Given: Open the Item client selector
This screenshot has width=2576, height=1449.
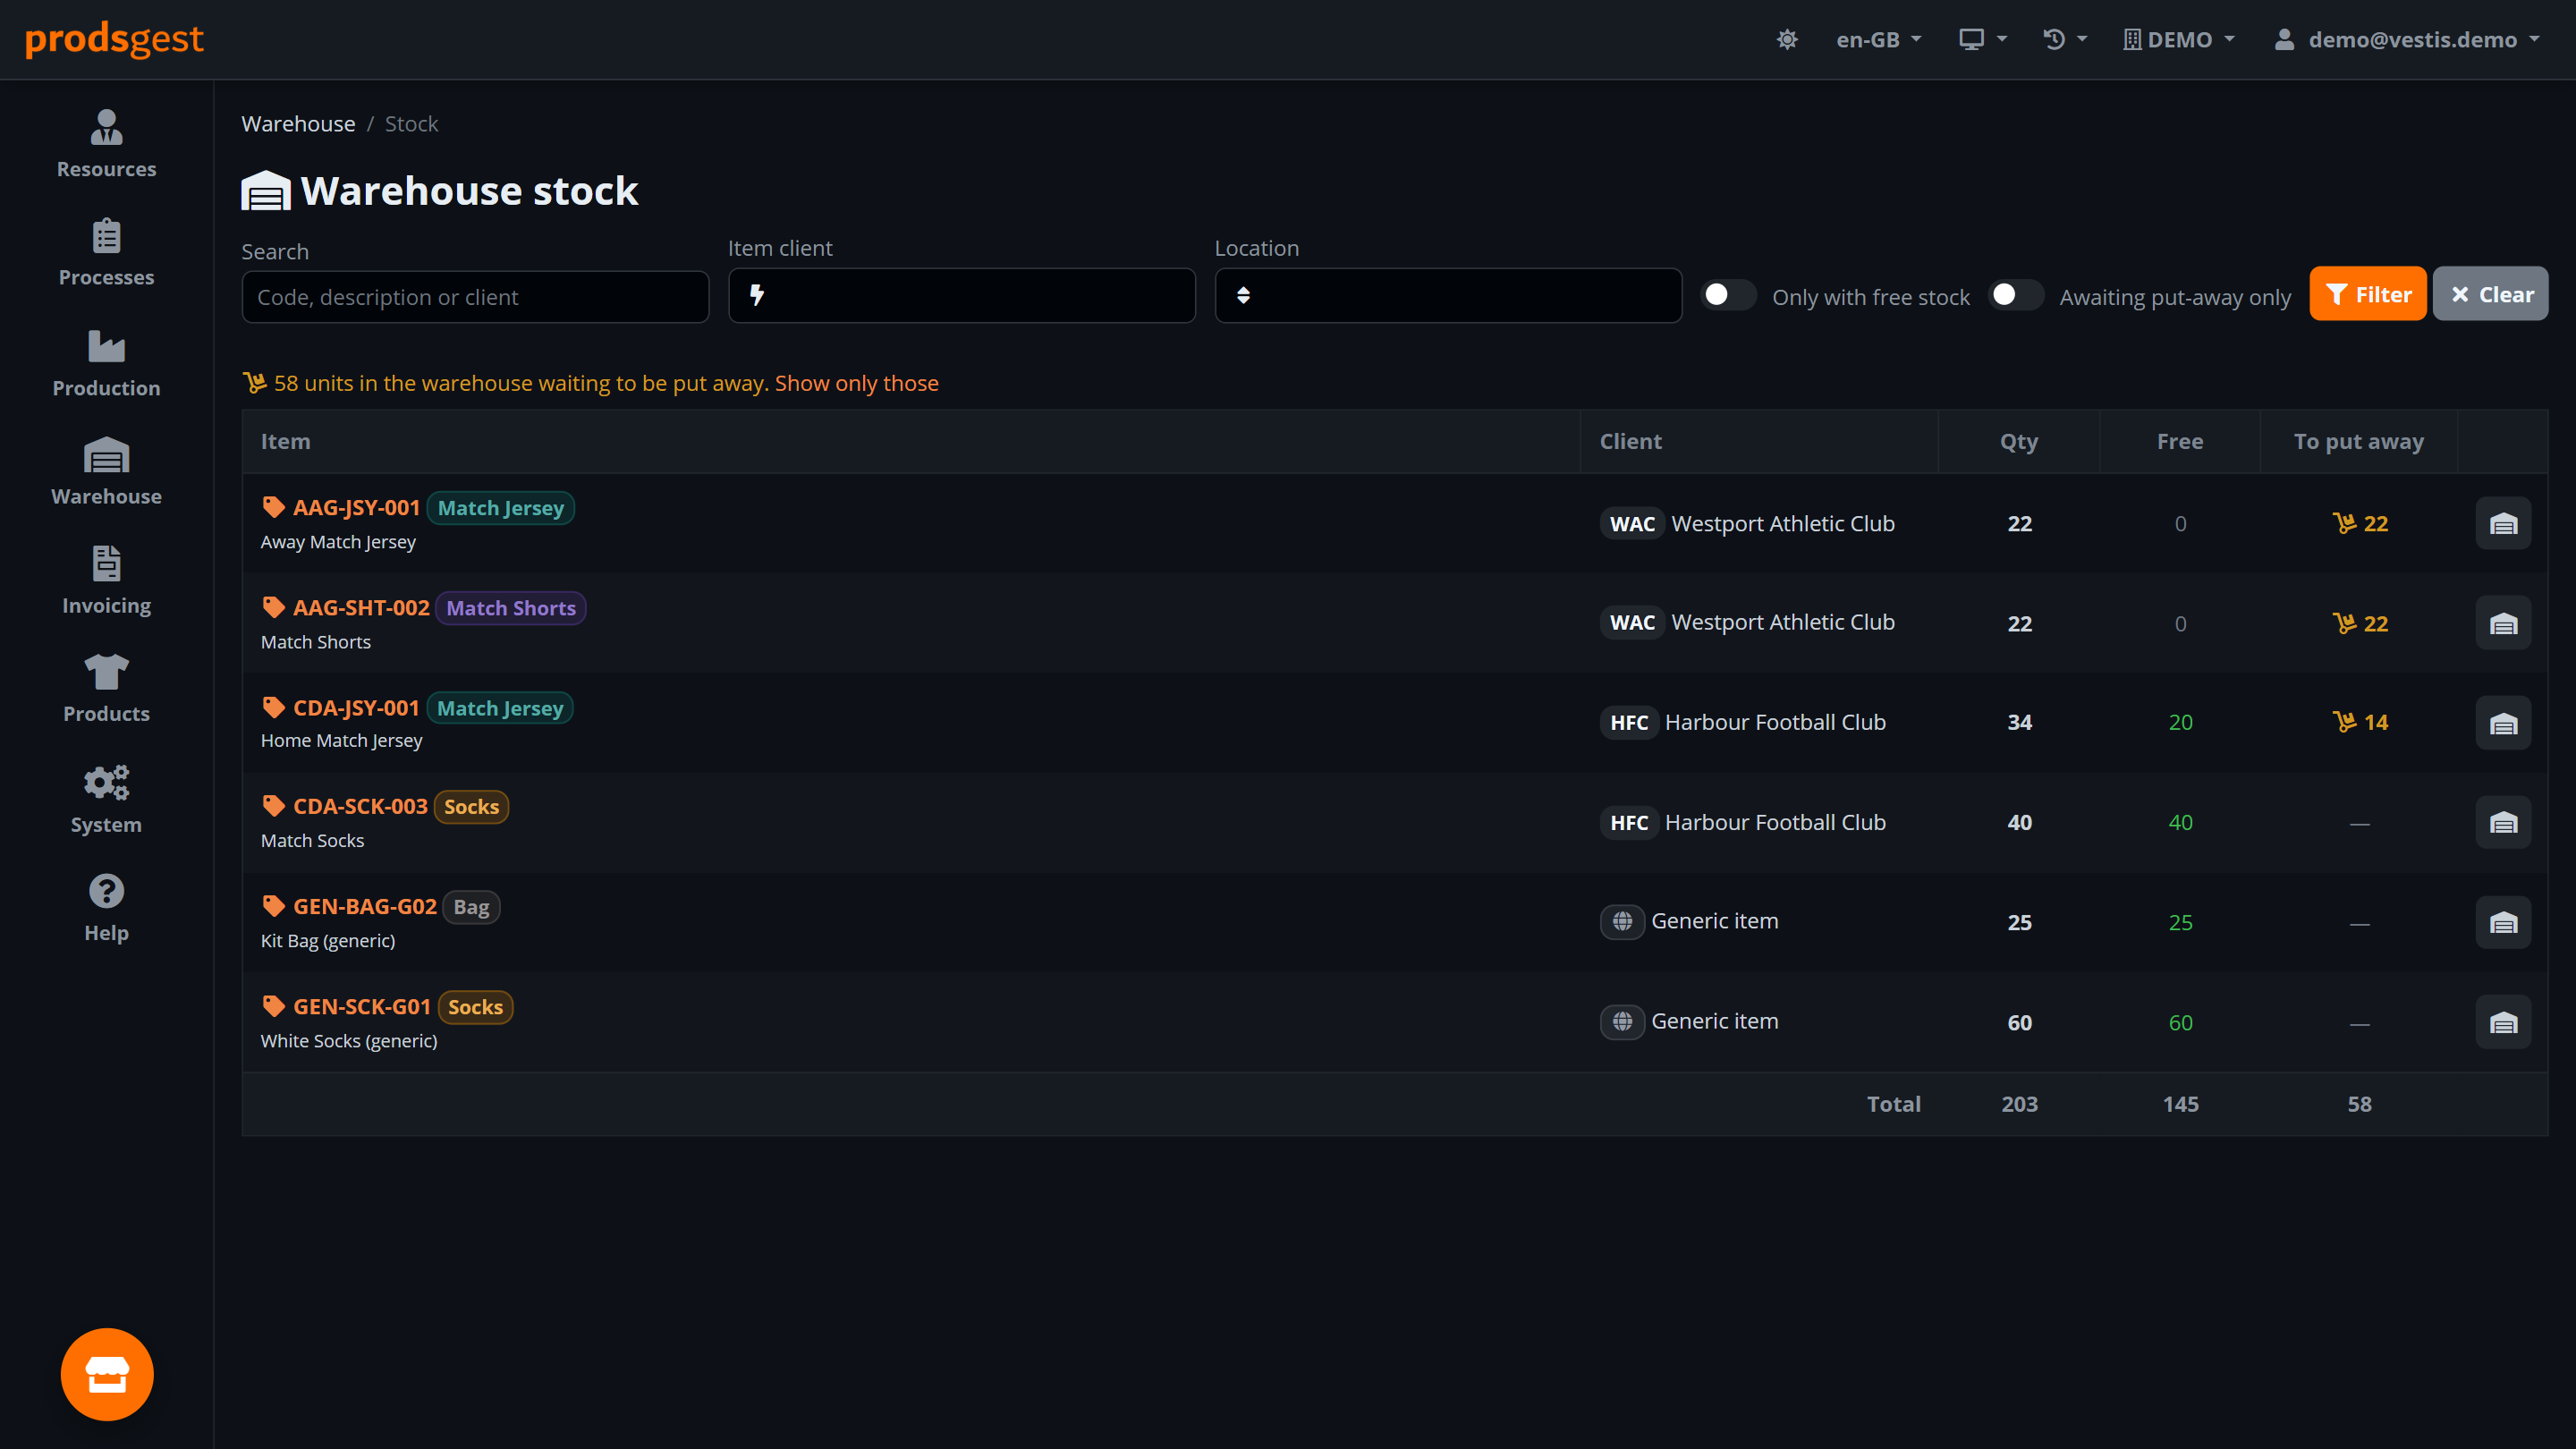Looking at the screenshot, I should point(961,295).
